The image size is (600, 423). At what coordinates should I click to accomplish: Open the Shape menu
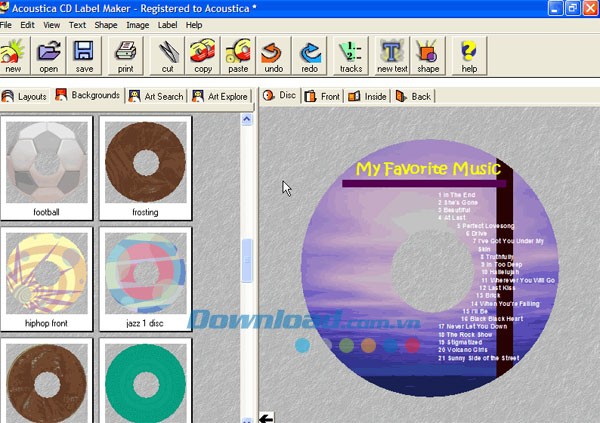(x=106, y=25)
